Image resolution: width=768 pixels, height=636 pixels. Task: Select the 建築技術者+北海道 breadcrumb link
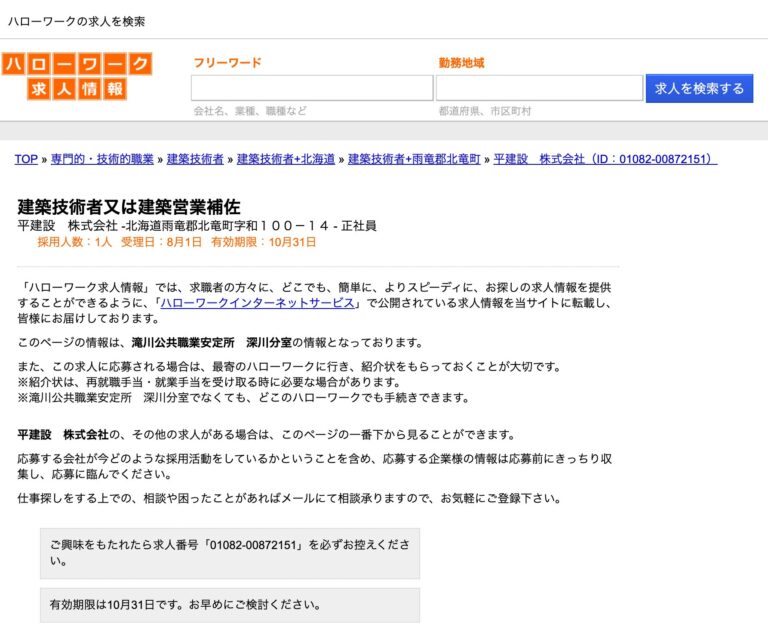click(x=286, y=159)
